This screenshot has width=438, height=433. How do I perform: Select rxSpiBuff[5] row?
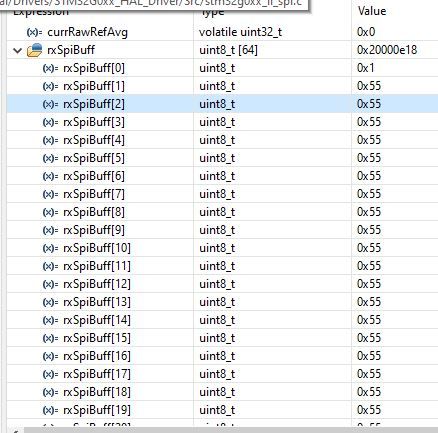(x=222, y=158)
